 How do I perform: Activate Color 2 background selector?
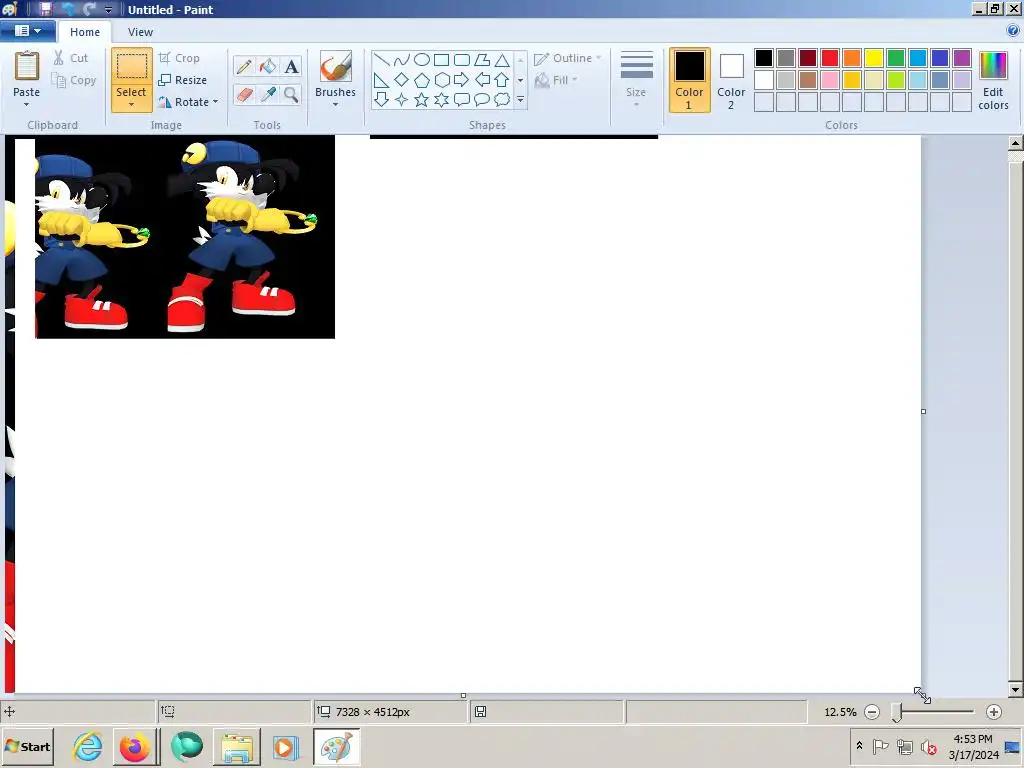click(731, 80)
